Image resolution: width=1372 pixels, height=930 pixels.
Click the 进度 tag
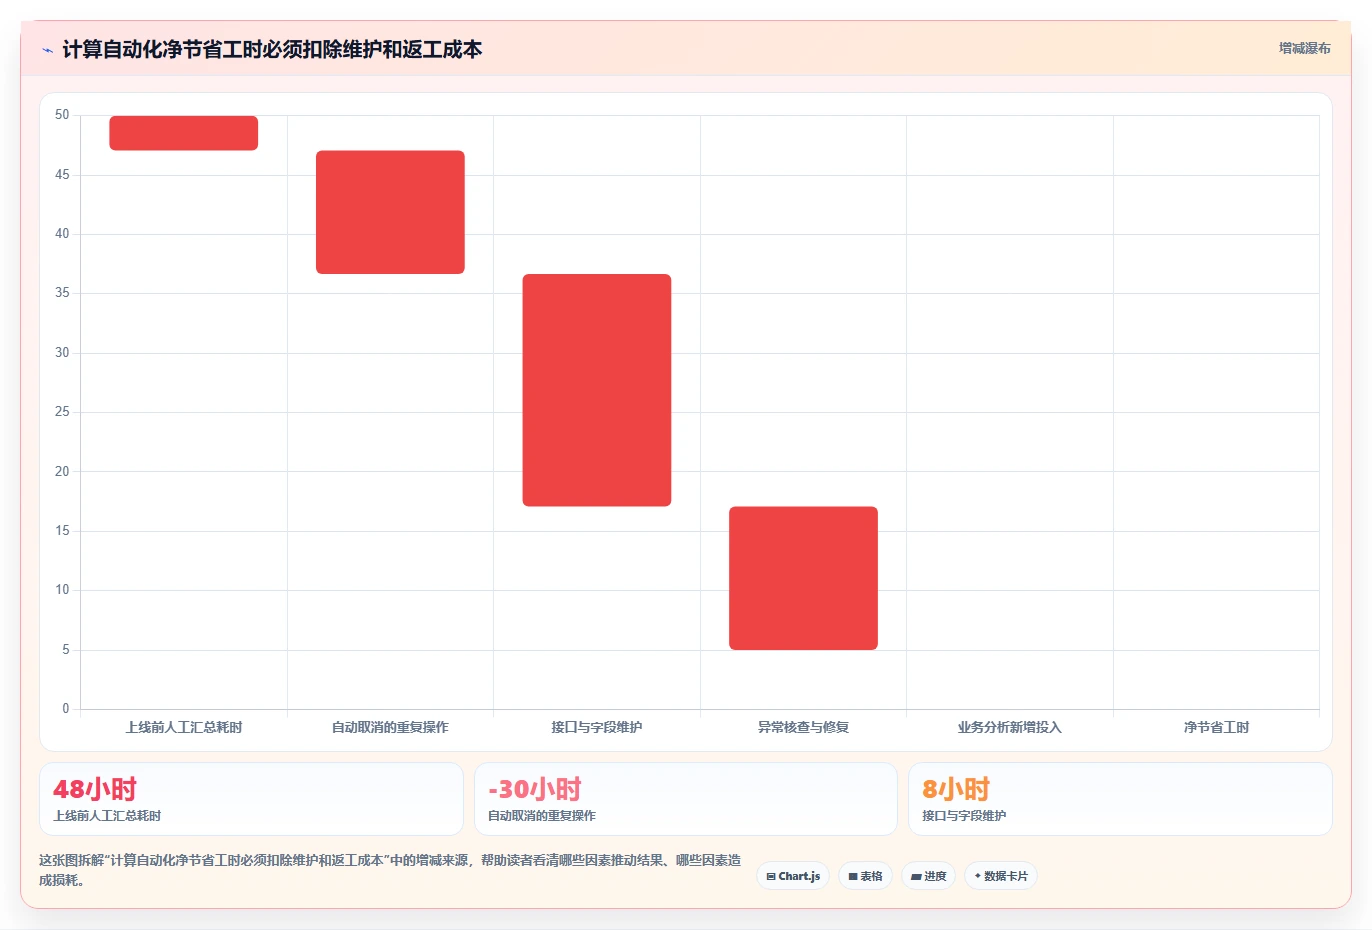[x=928, y=876]
